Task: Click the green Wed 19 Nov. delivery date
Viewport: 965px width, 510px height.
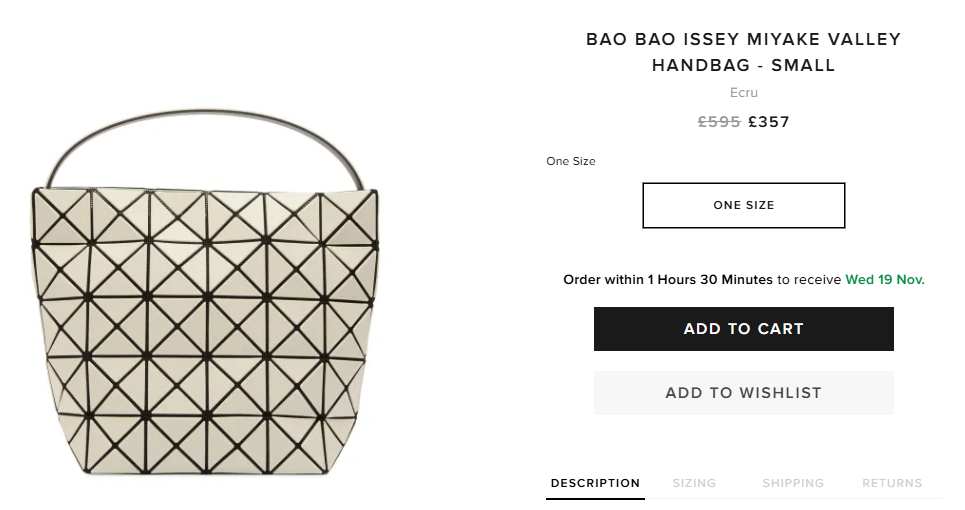Action: click(885, 280)
